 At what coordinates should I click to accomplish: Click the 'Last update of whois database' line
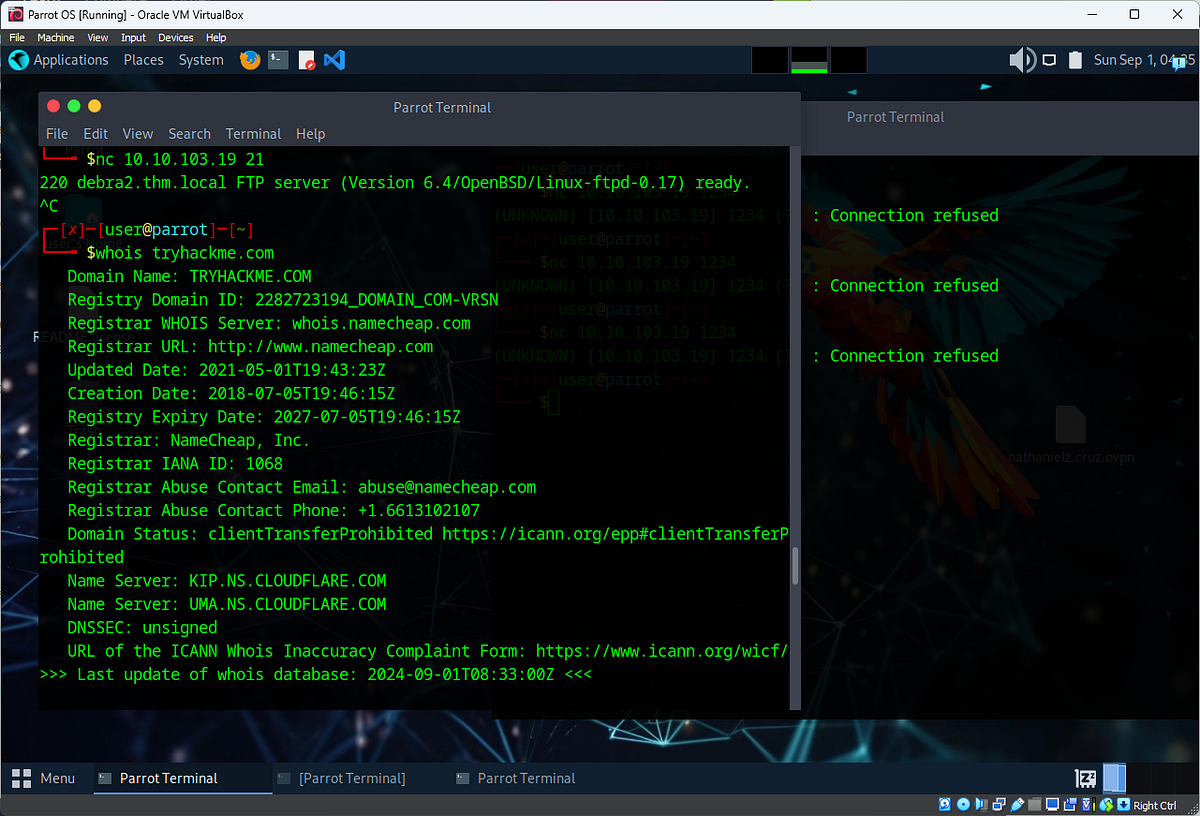(x=315, y=674)
